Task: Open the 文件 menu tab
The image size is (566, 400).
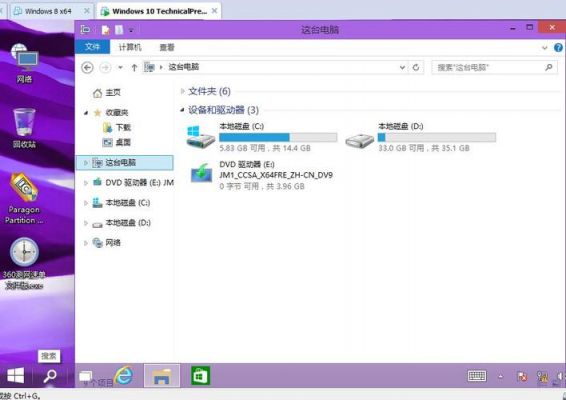Action: 92,47
